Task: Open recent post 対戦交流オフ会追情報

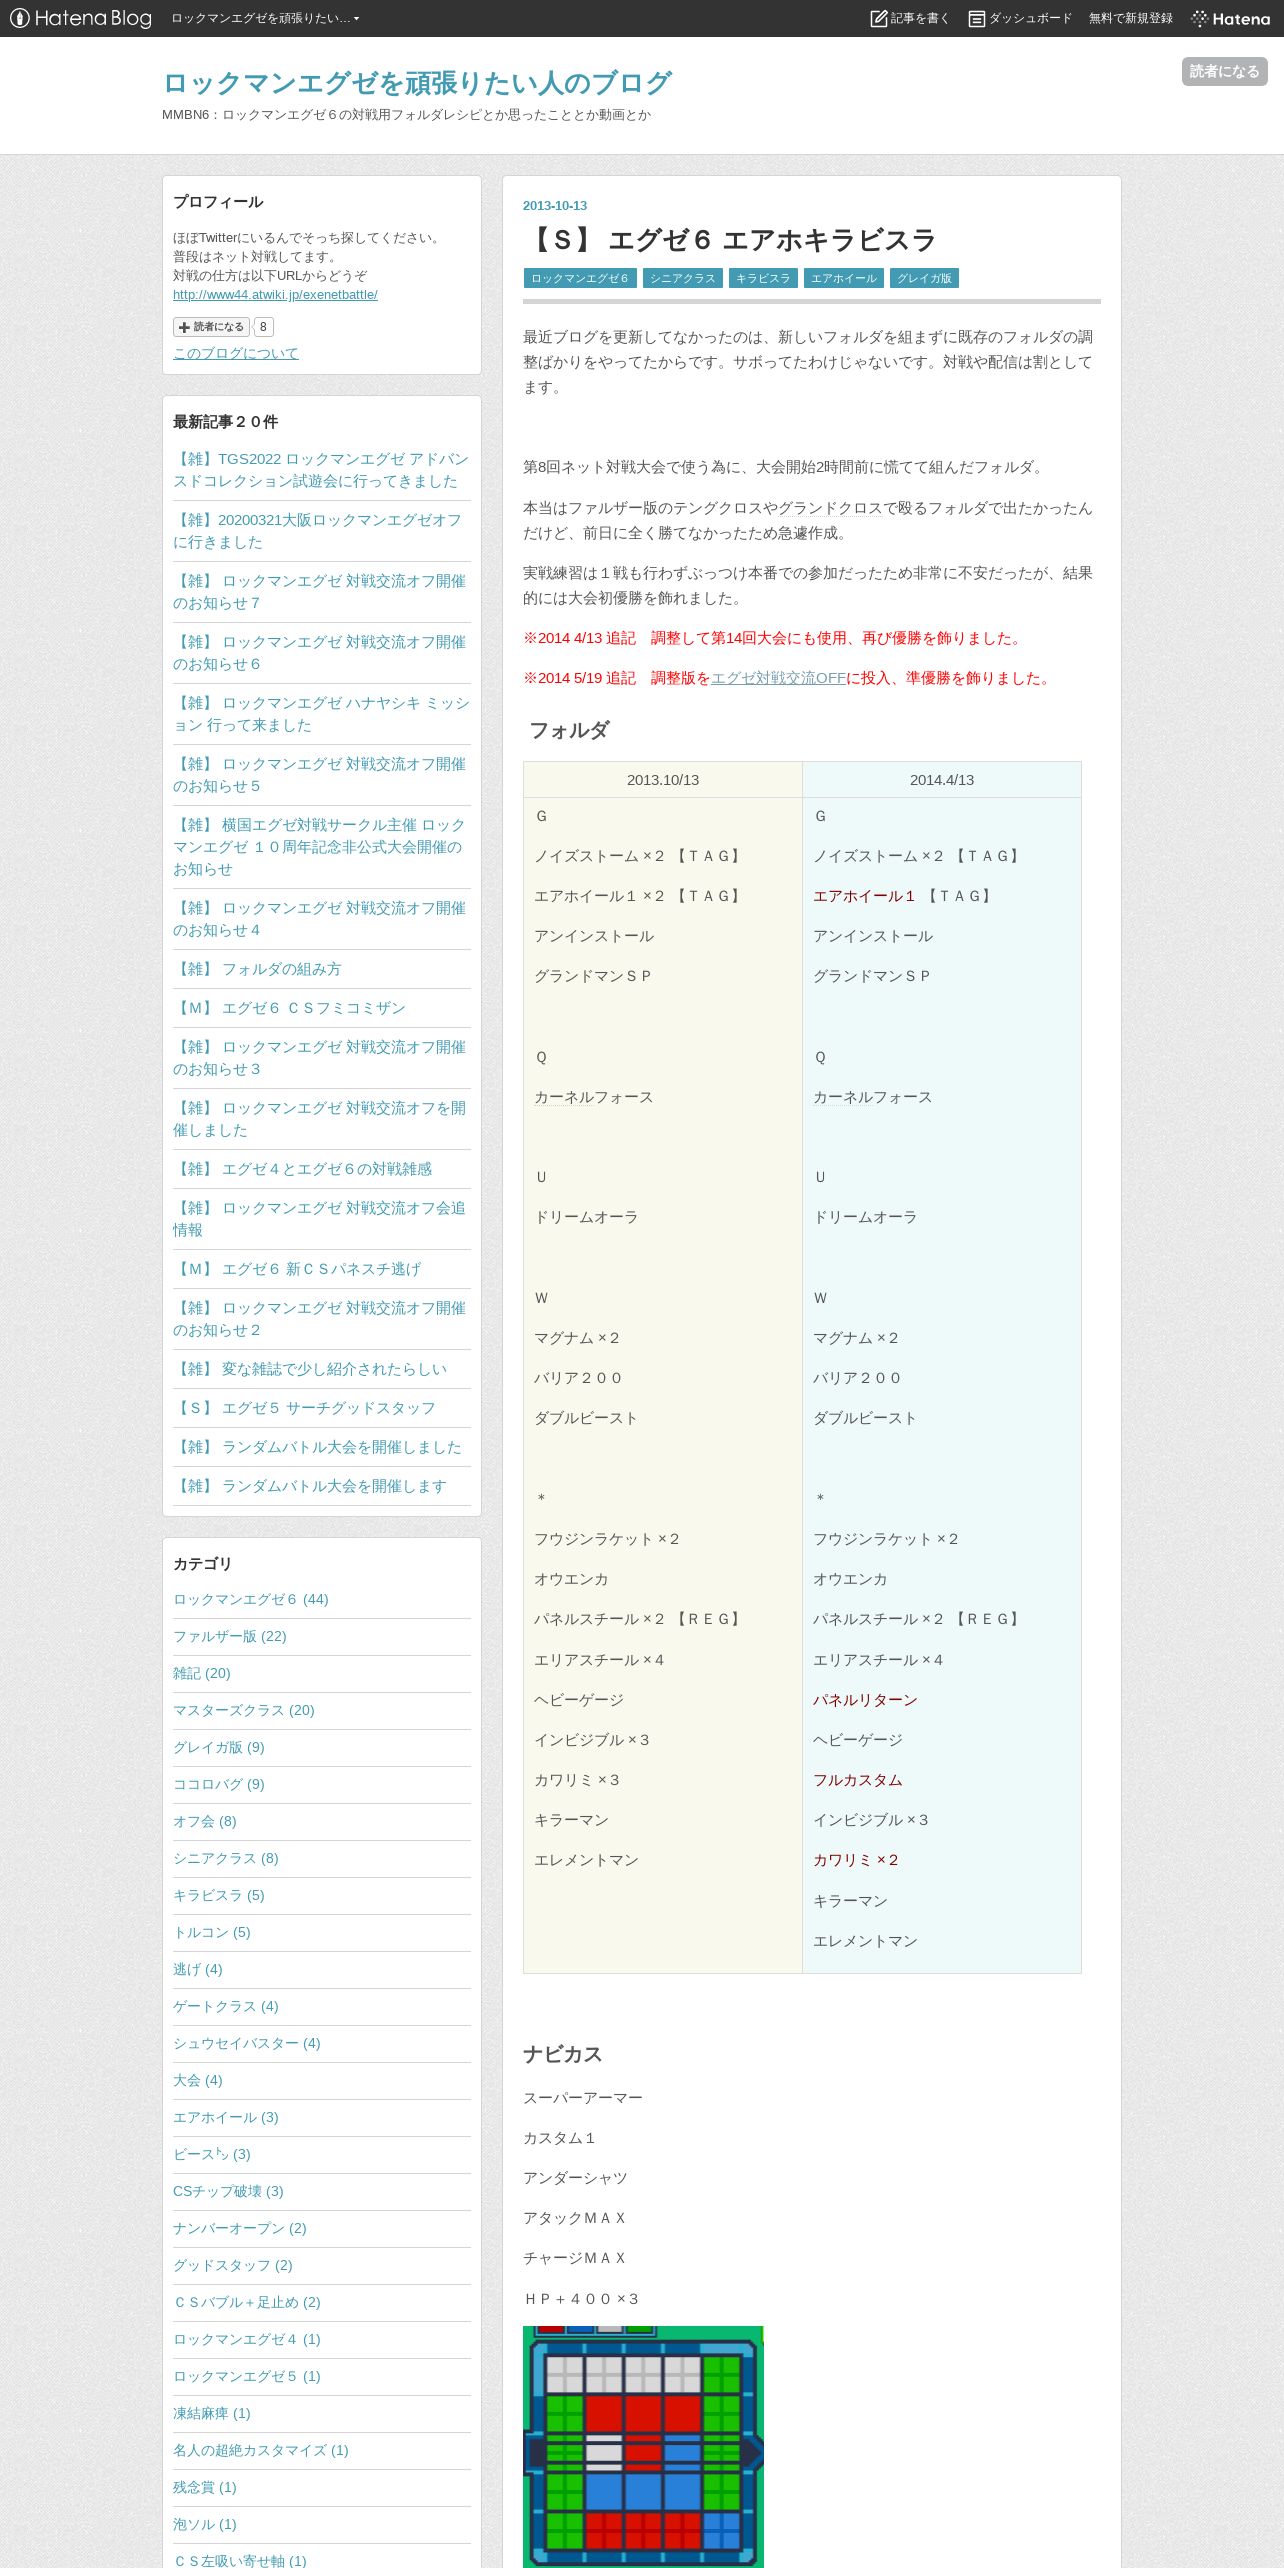Action: click(320, 1219)
